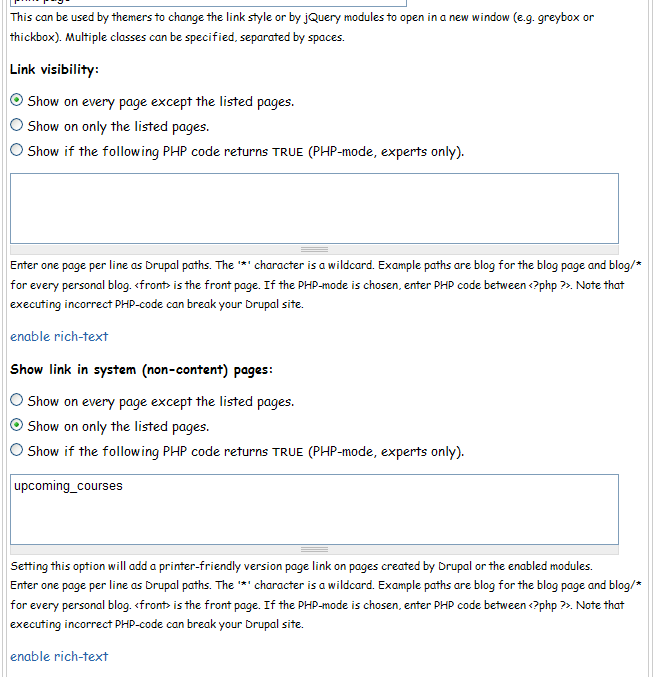Viewport: 656px width, 677px height.
Task: Click 'Show on only the listed pages.' label under system pages
Action: tap(118, 427)
